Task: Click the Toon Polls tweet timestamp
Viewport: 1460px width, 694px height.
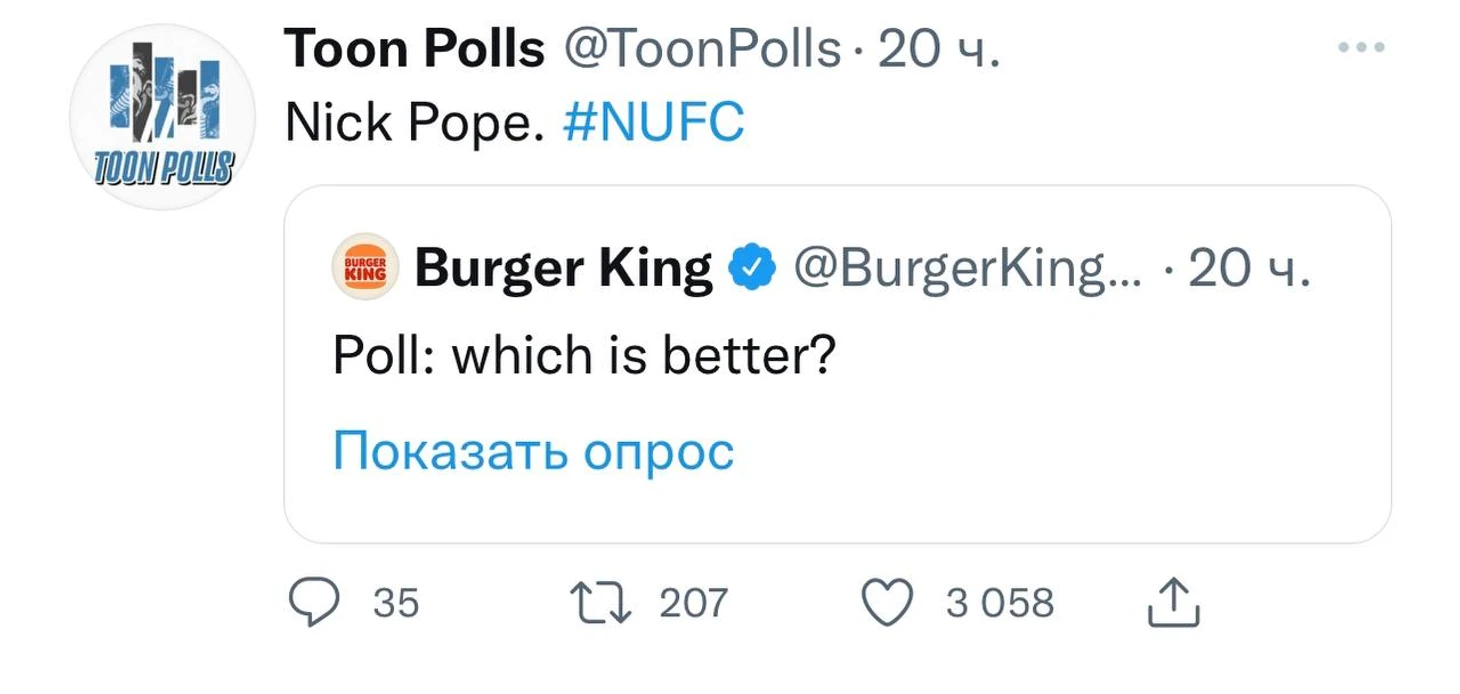Action: pyautogui.click(x=938, y=48)
